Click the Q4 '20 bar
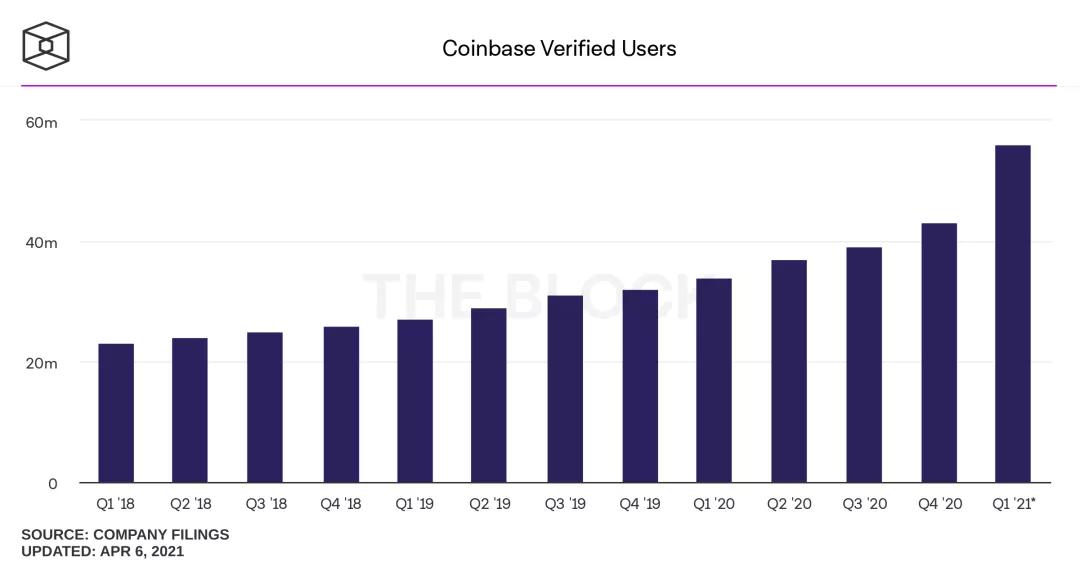This screenshot has height=567, width=1080. point(939,353)
